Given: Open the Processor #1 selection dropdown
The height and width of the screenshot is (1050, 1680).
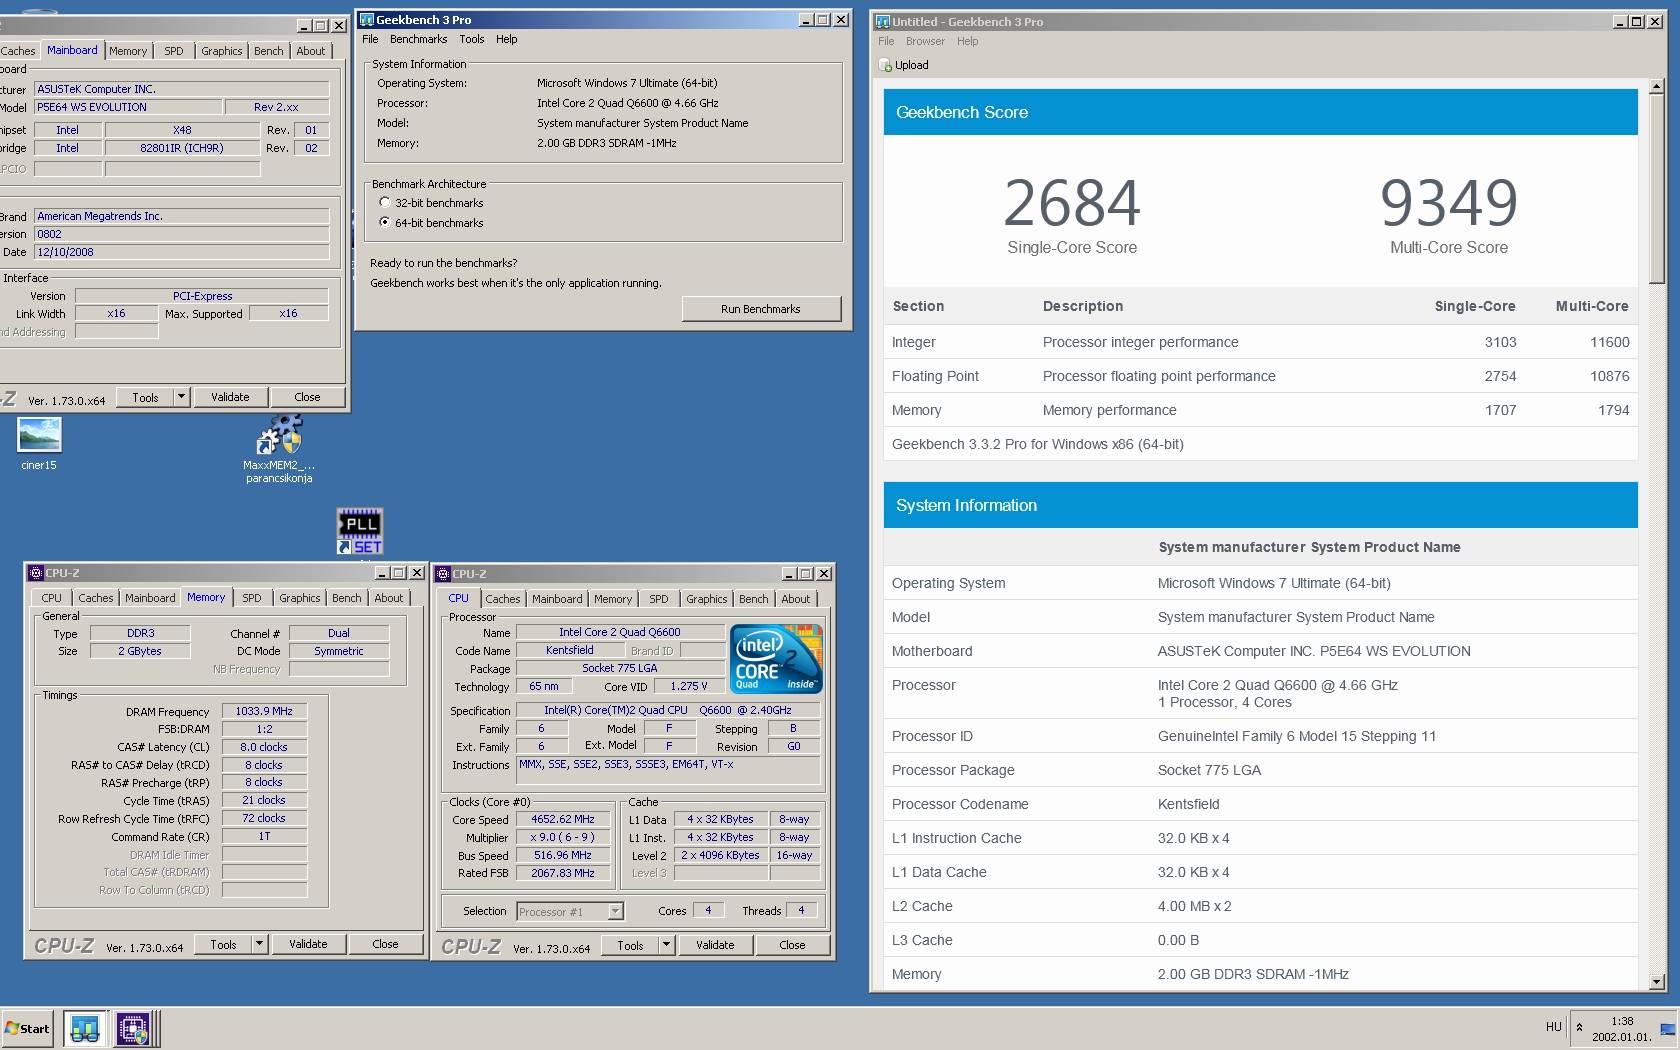Looking at the screenshot, I should coord(616,911).
